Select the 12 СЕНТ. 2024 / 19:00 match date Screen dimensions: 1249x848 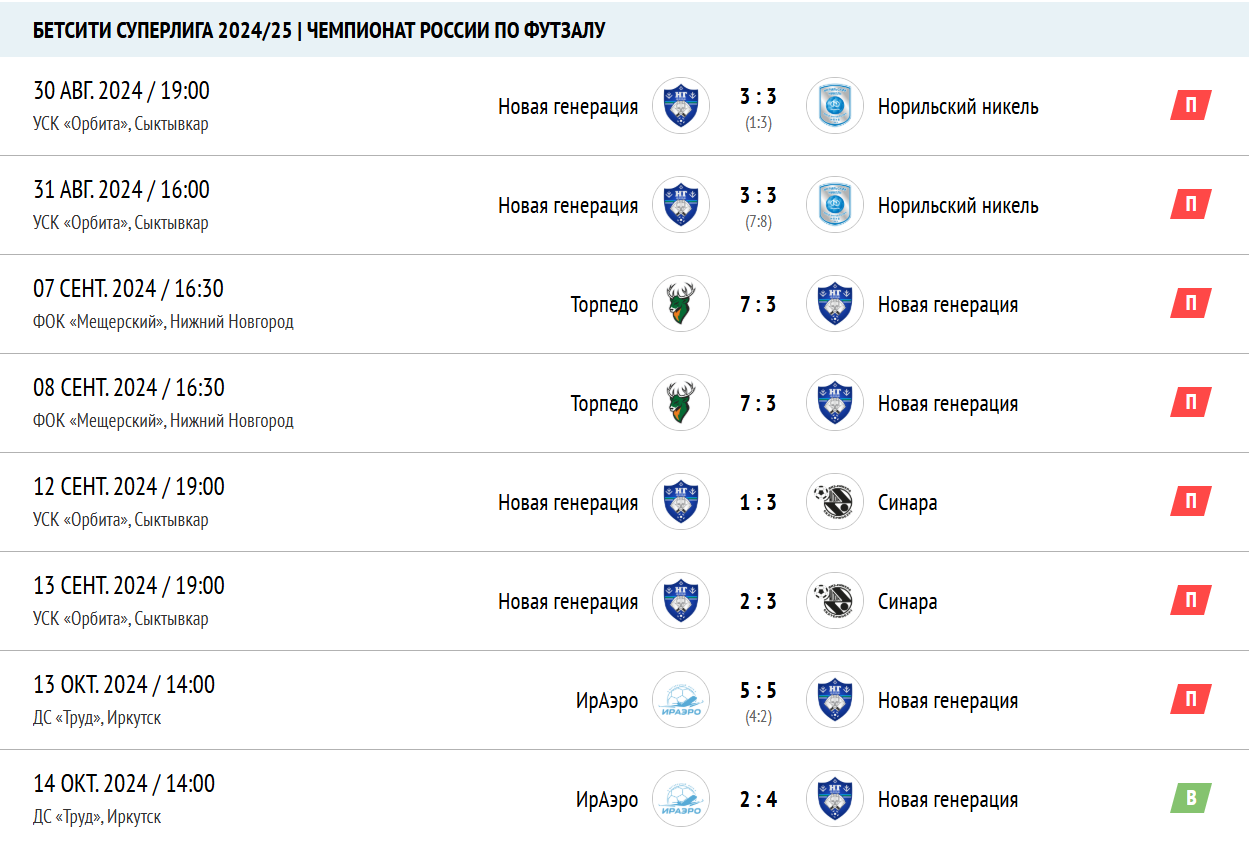point(129,487)
